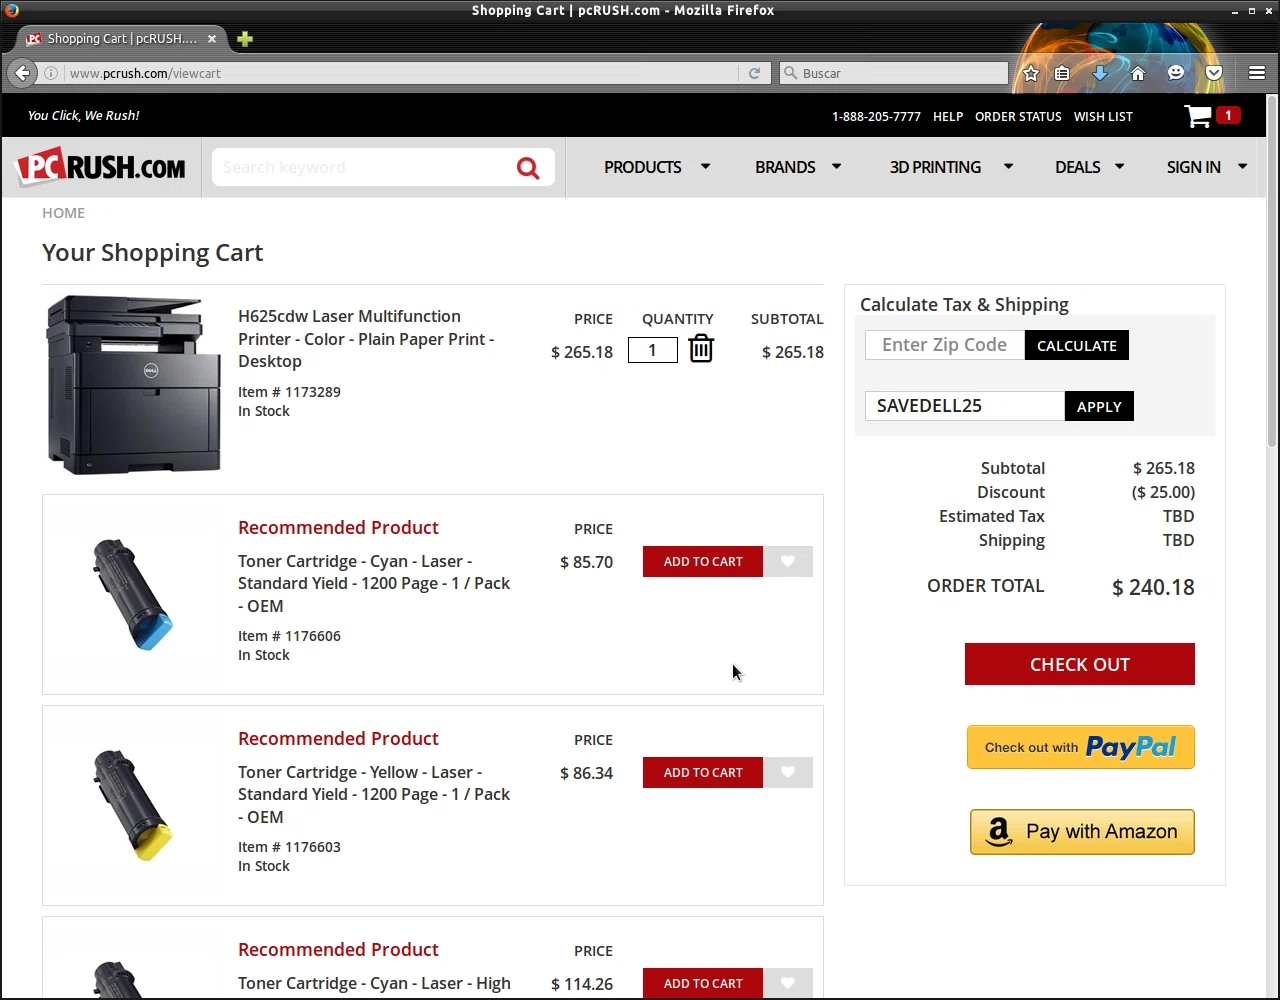Add High Yield Cyan toner to cart
Viewport: 1280px width, 1000px height.
pos(703,983)
